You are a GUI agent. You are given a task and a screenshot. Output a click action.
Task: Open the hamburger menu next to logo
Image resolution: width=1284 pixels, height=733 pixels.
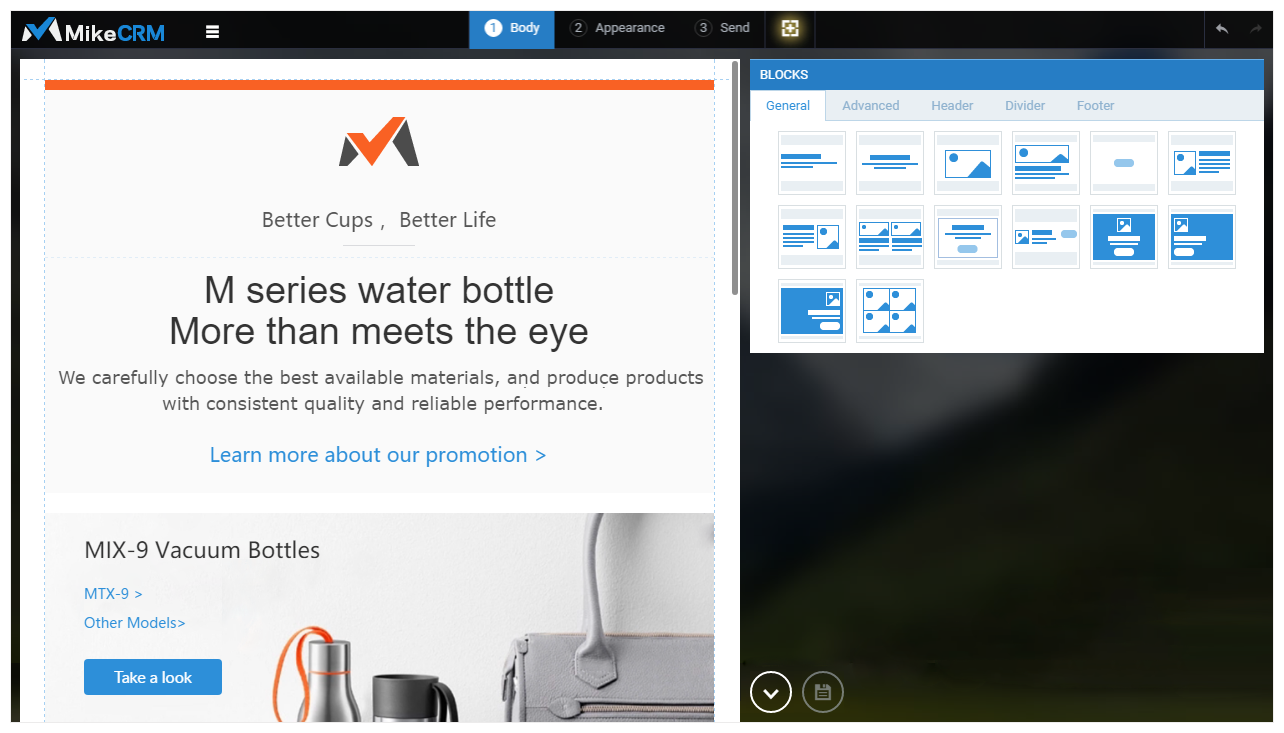[212, 31]
